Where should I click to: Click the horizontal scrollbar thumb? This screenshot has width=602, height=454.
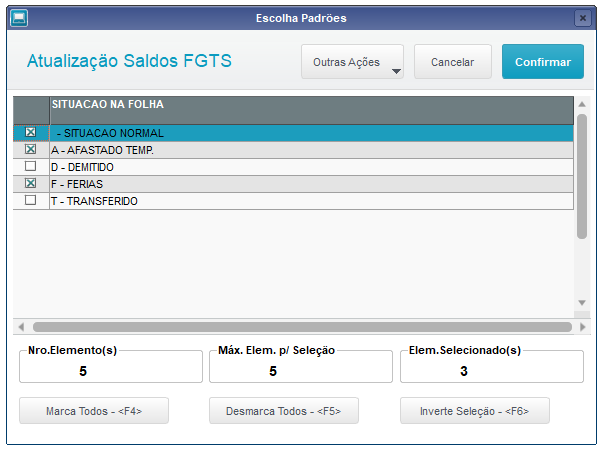point(303,327)
